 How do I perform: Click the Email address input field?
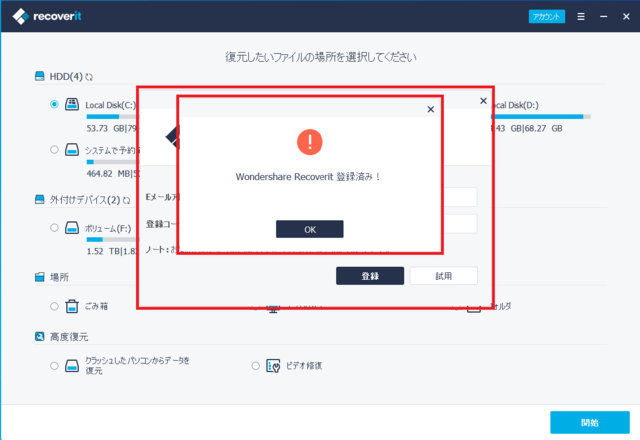(460, 197)
